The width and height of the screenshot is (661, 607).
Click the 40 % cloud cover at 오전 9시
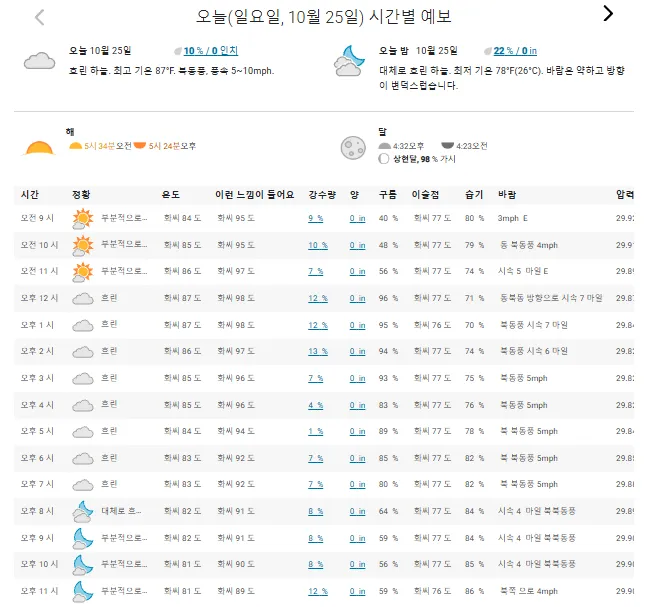[x=388, y=218]
